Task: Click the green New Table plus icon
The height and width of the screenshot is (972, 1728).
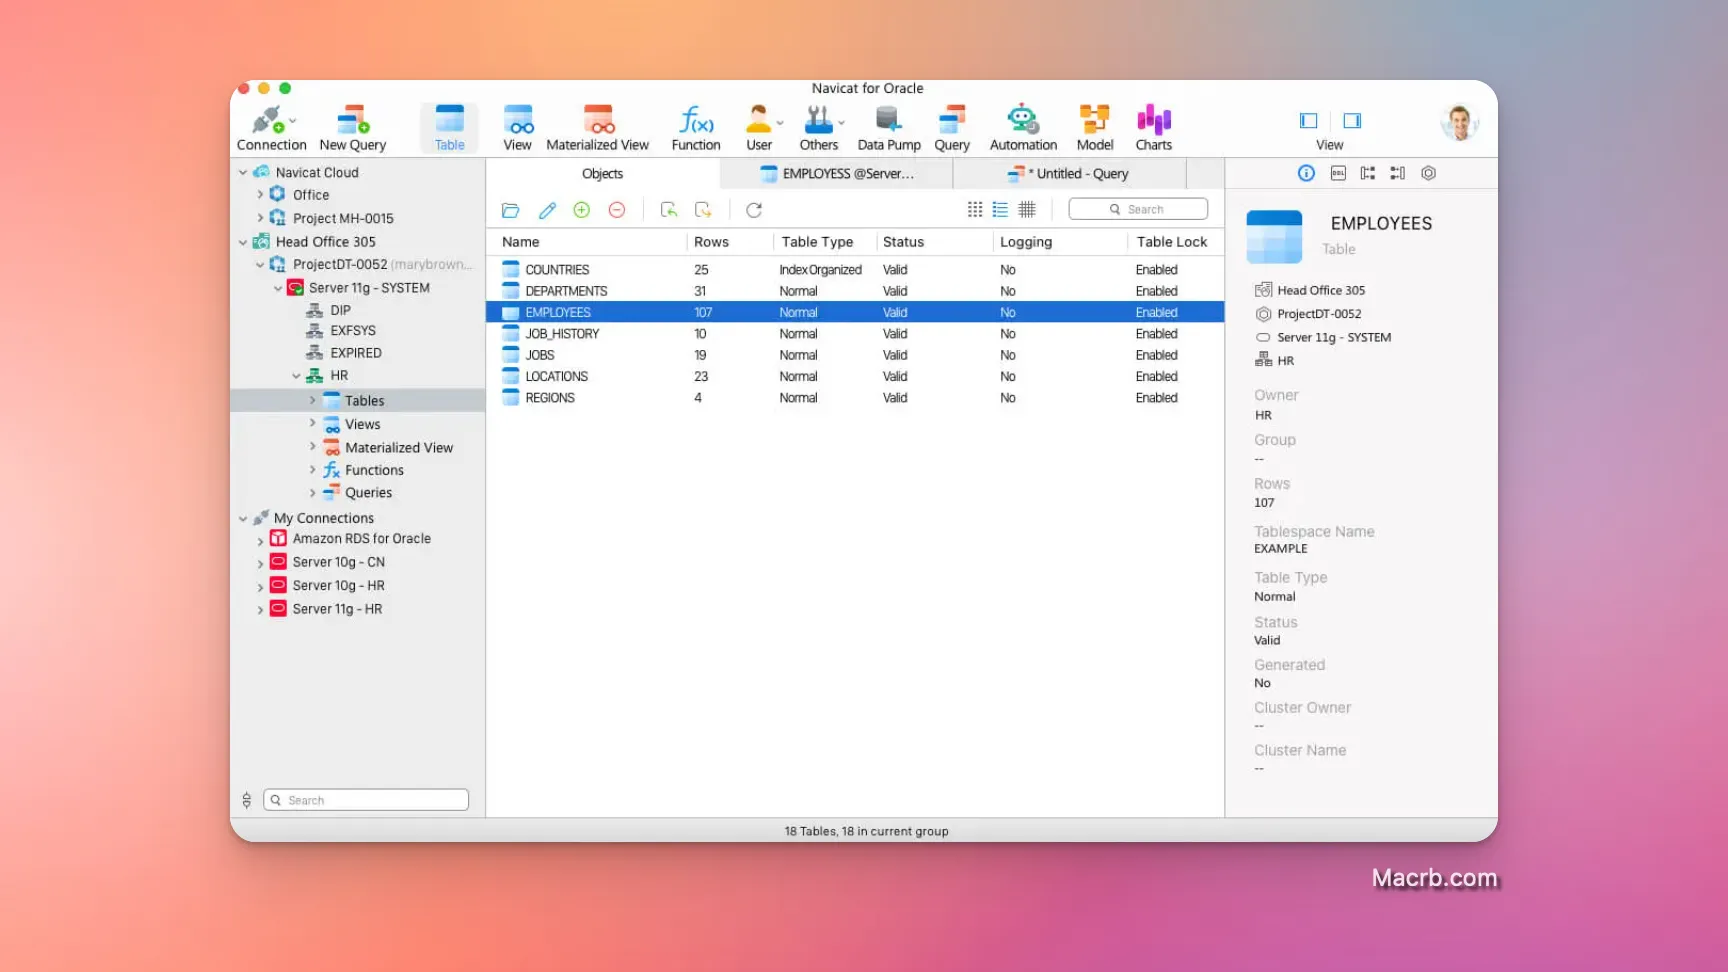Action: tap(582, 210)
